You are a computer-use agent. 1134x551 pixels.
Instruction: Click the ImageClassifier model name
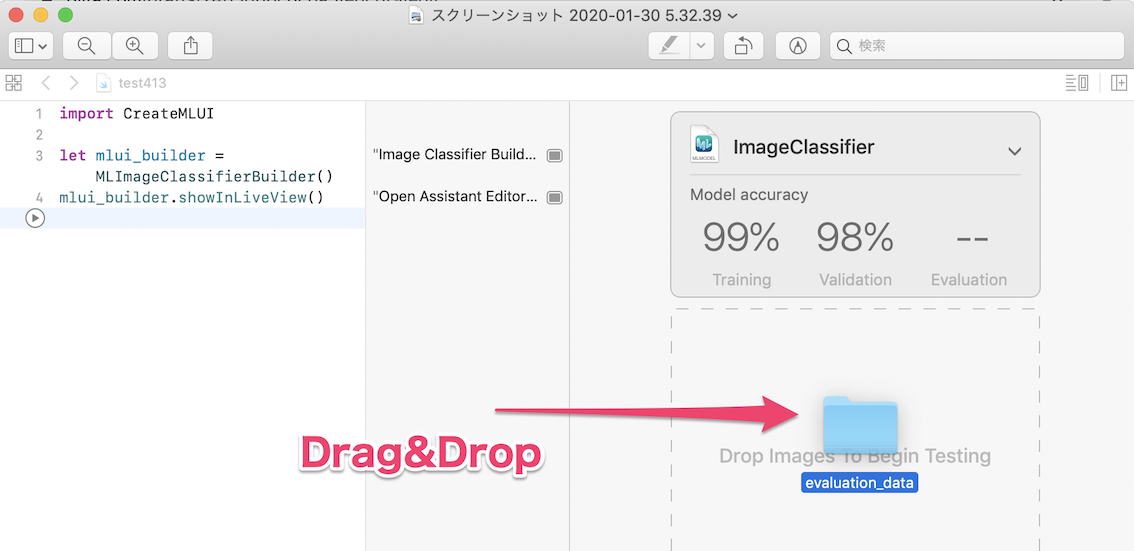[x=803, y=147]
